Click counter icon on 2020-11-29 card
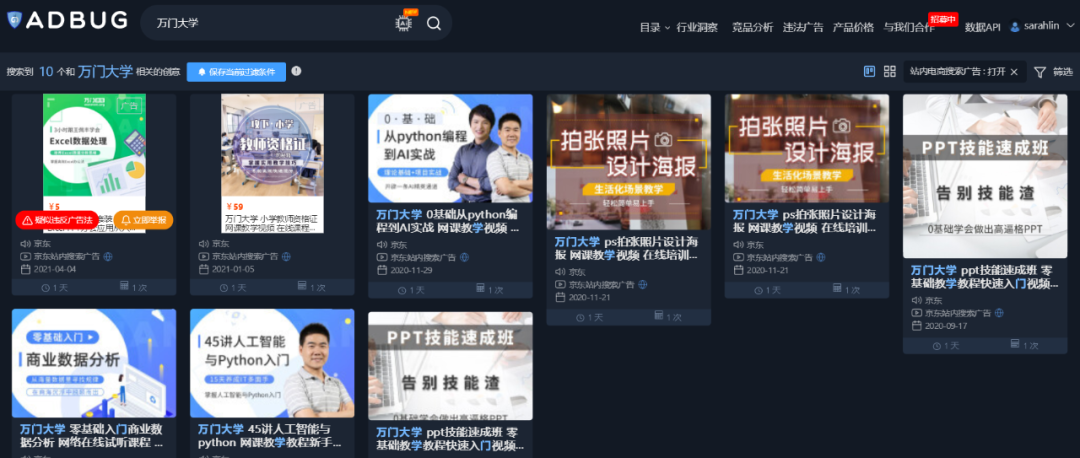Screen dimensions: 1080x458 pyautogui.click(x=481, y=289)
